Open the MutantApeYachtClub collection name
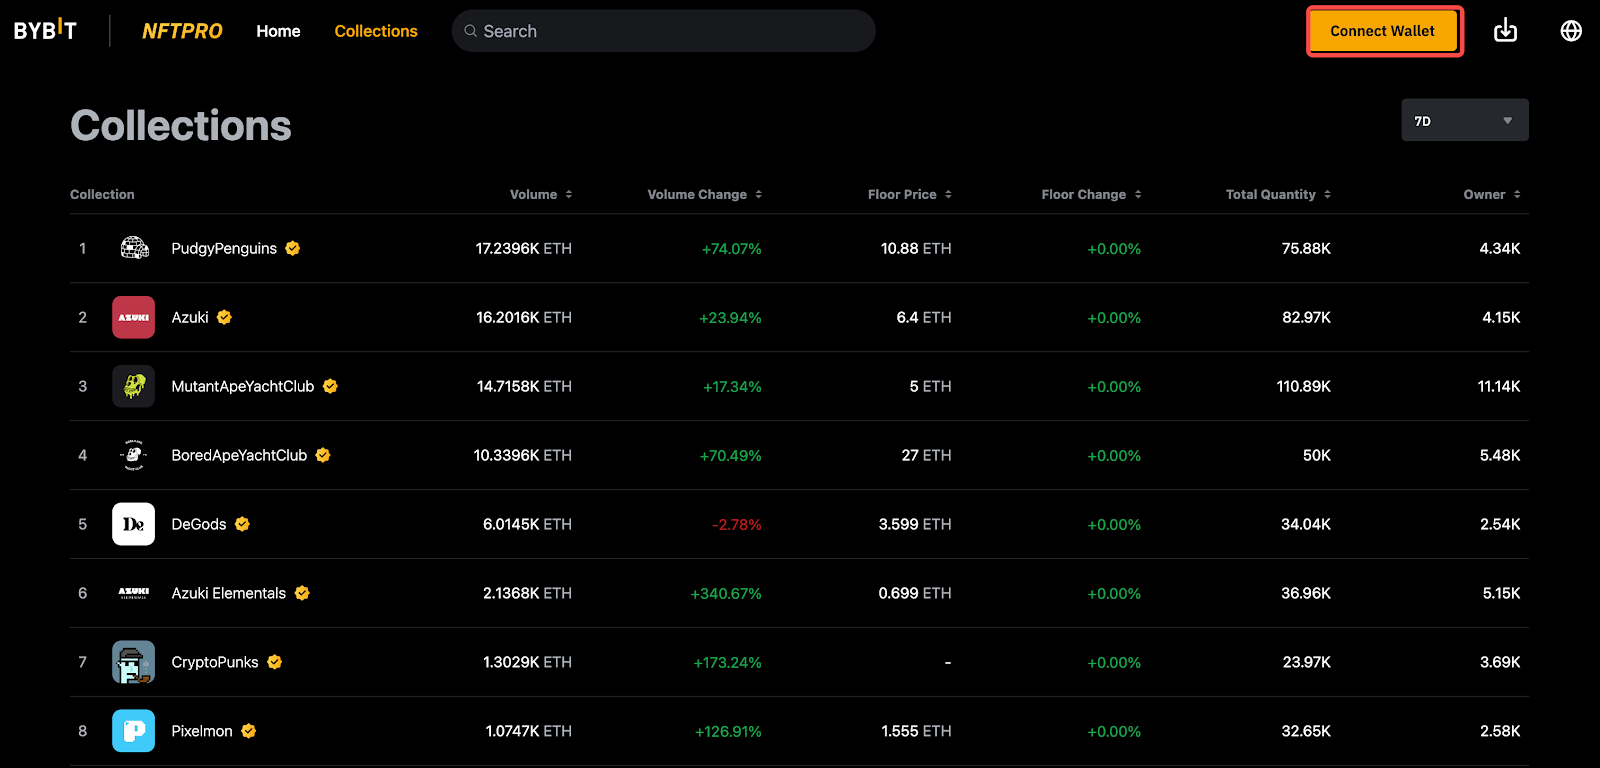The width and height of the screenshot is (1600, 768). tap(243, 386)
